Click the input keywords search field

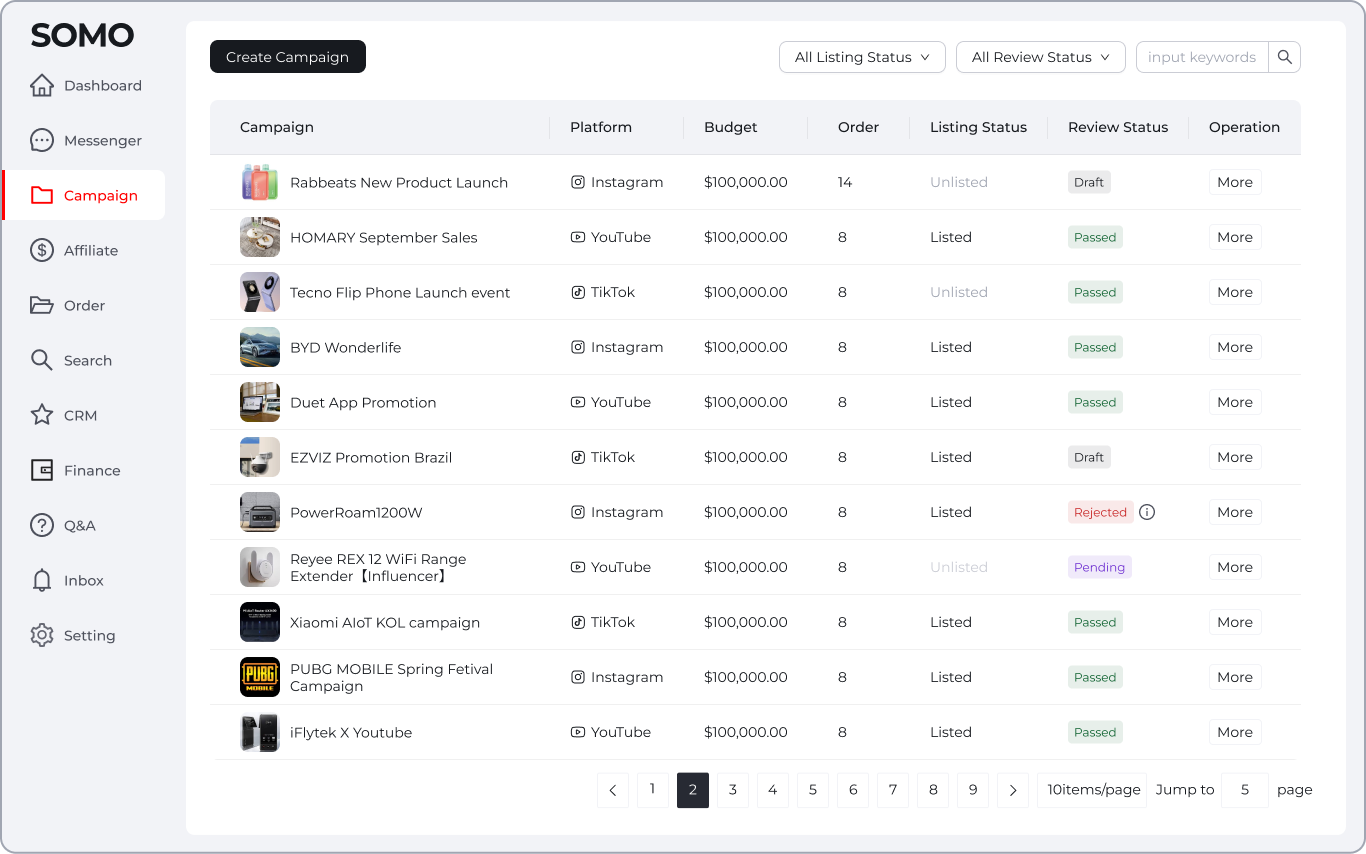tap(1202, 57)
